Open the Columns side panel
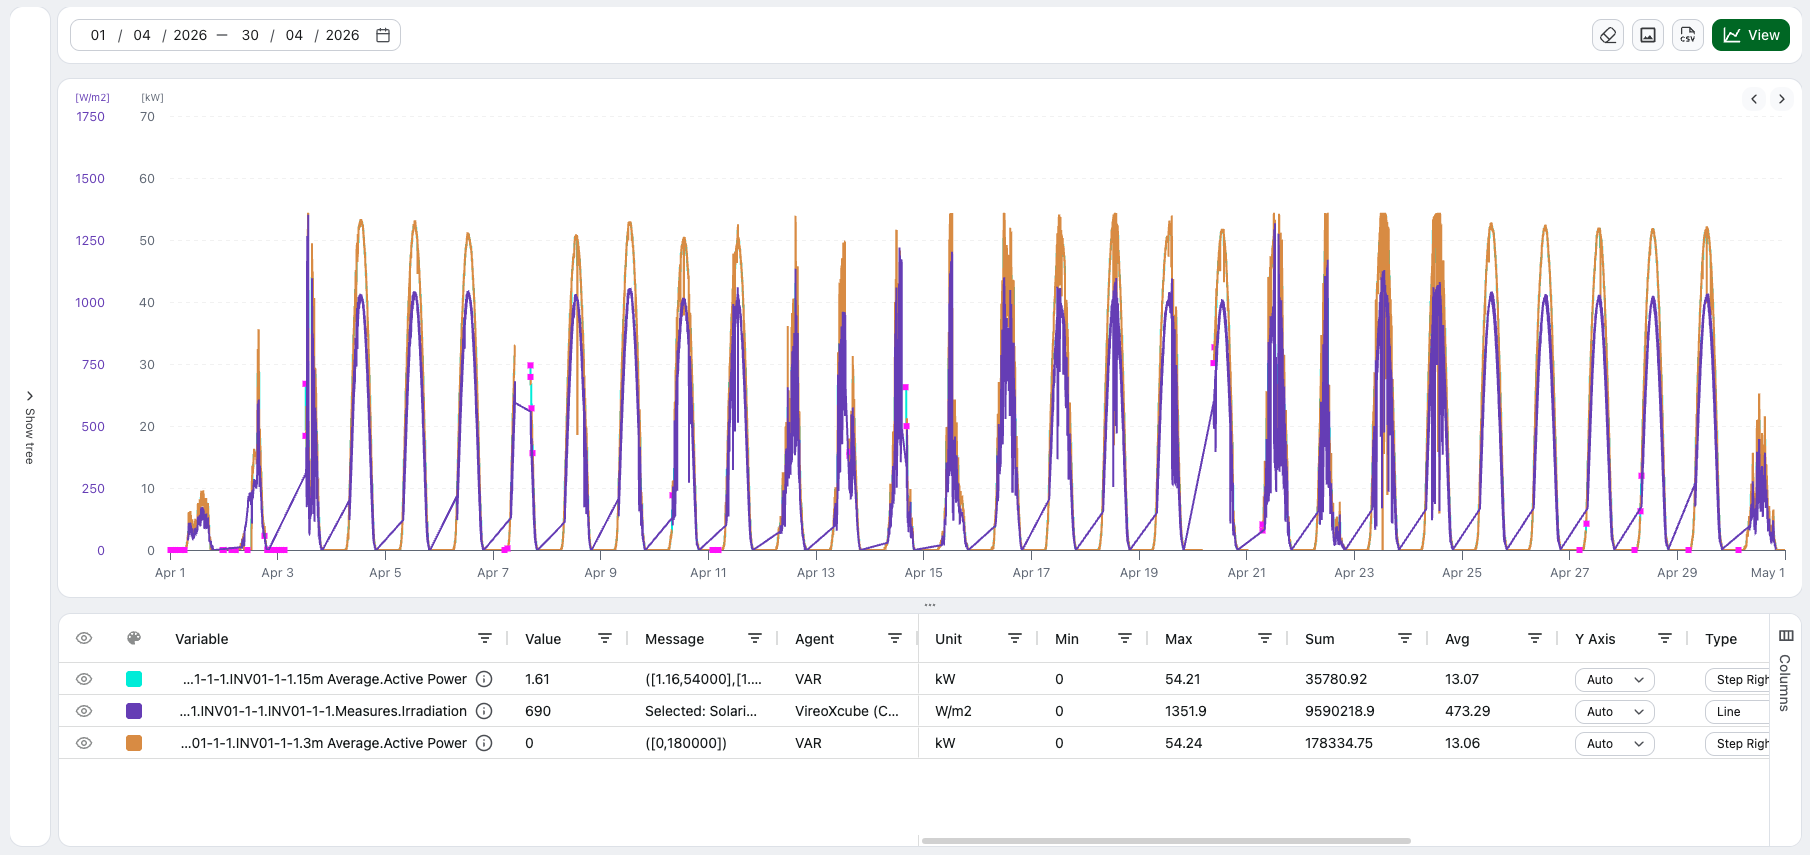Image resolution: width=1810 pixels, height=855 pixels. pos(1786,671)
